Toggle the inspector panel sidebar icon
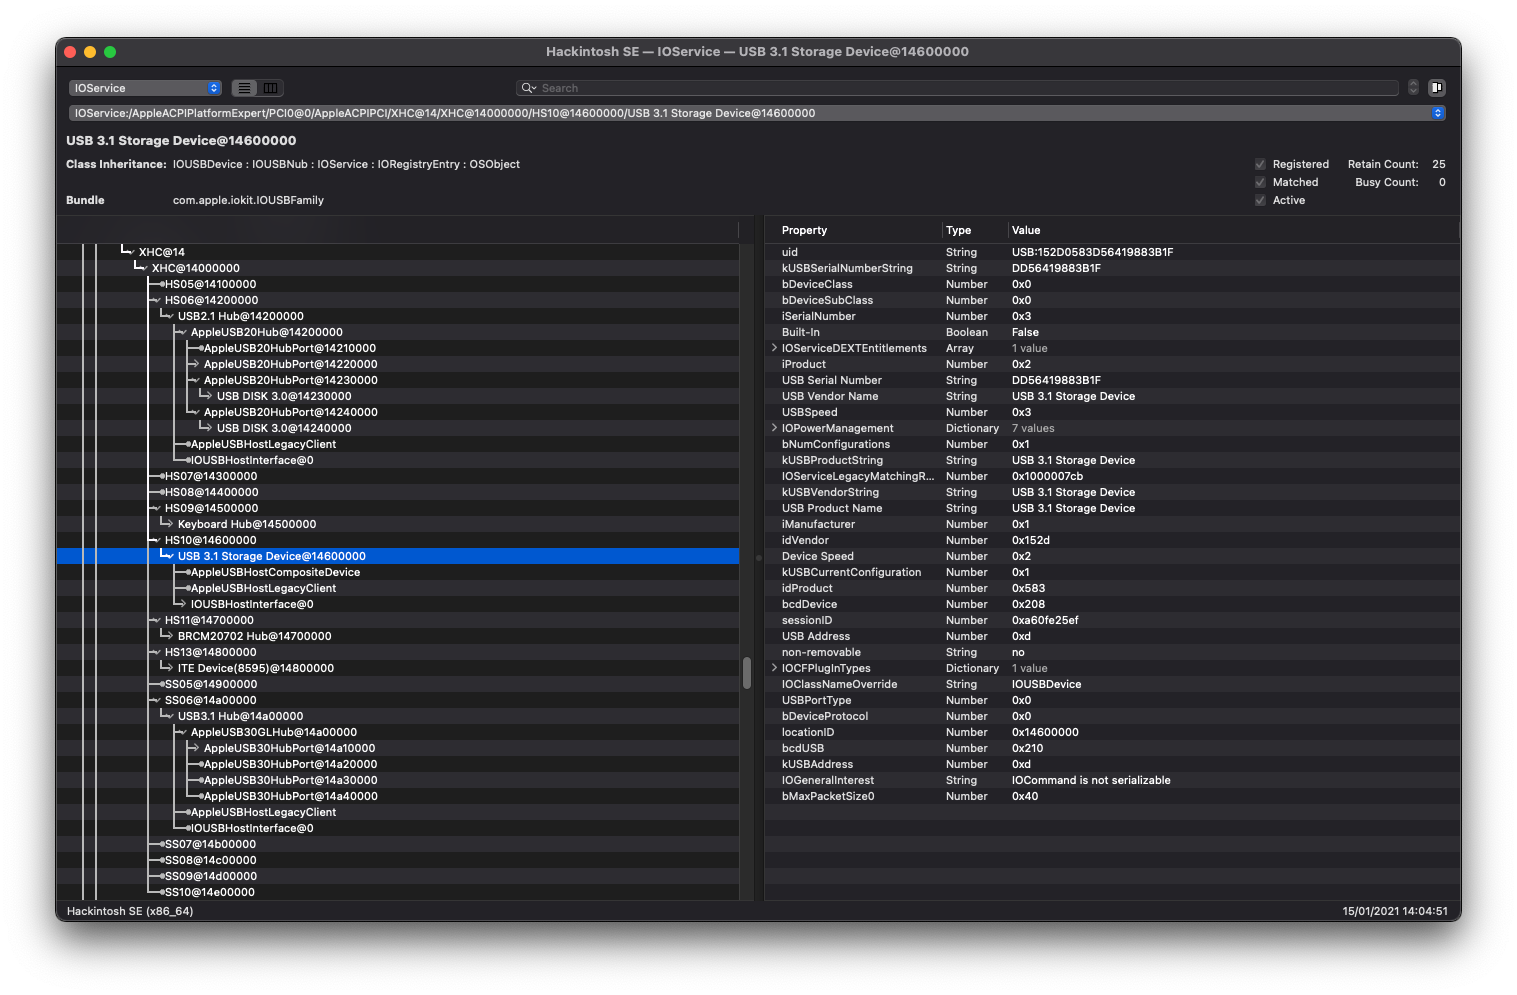1517x995 pixels. click(x=1436, y=88)
